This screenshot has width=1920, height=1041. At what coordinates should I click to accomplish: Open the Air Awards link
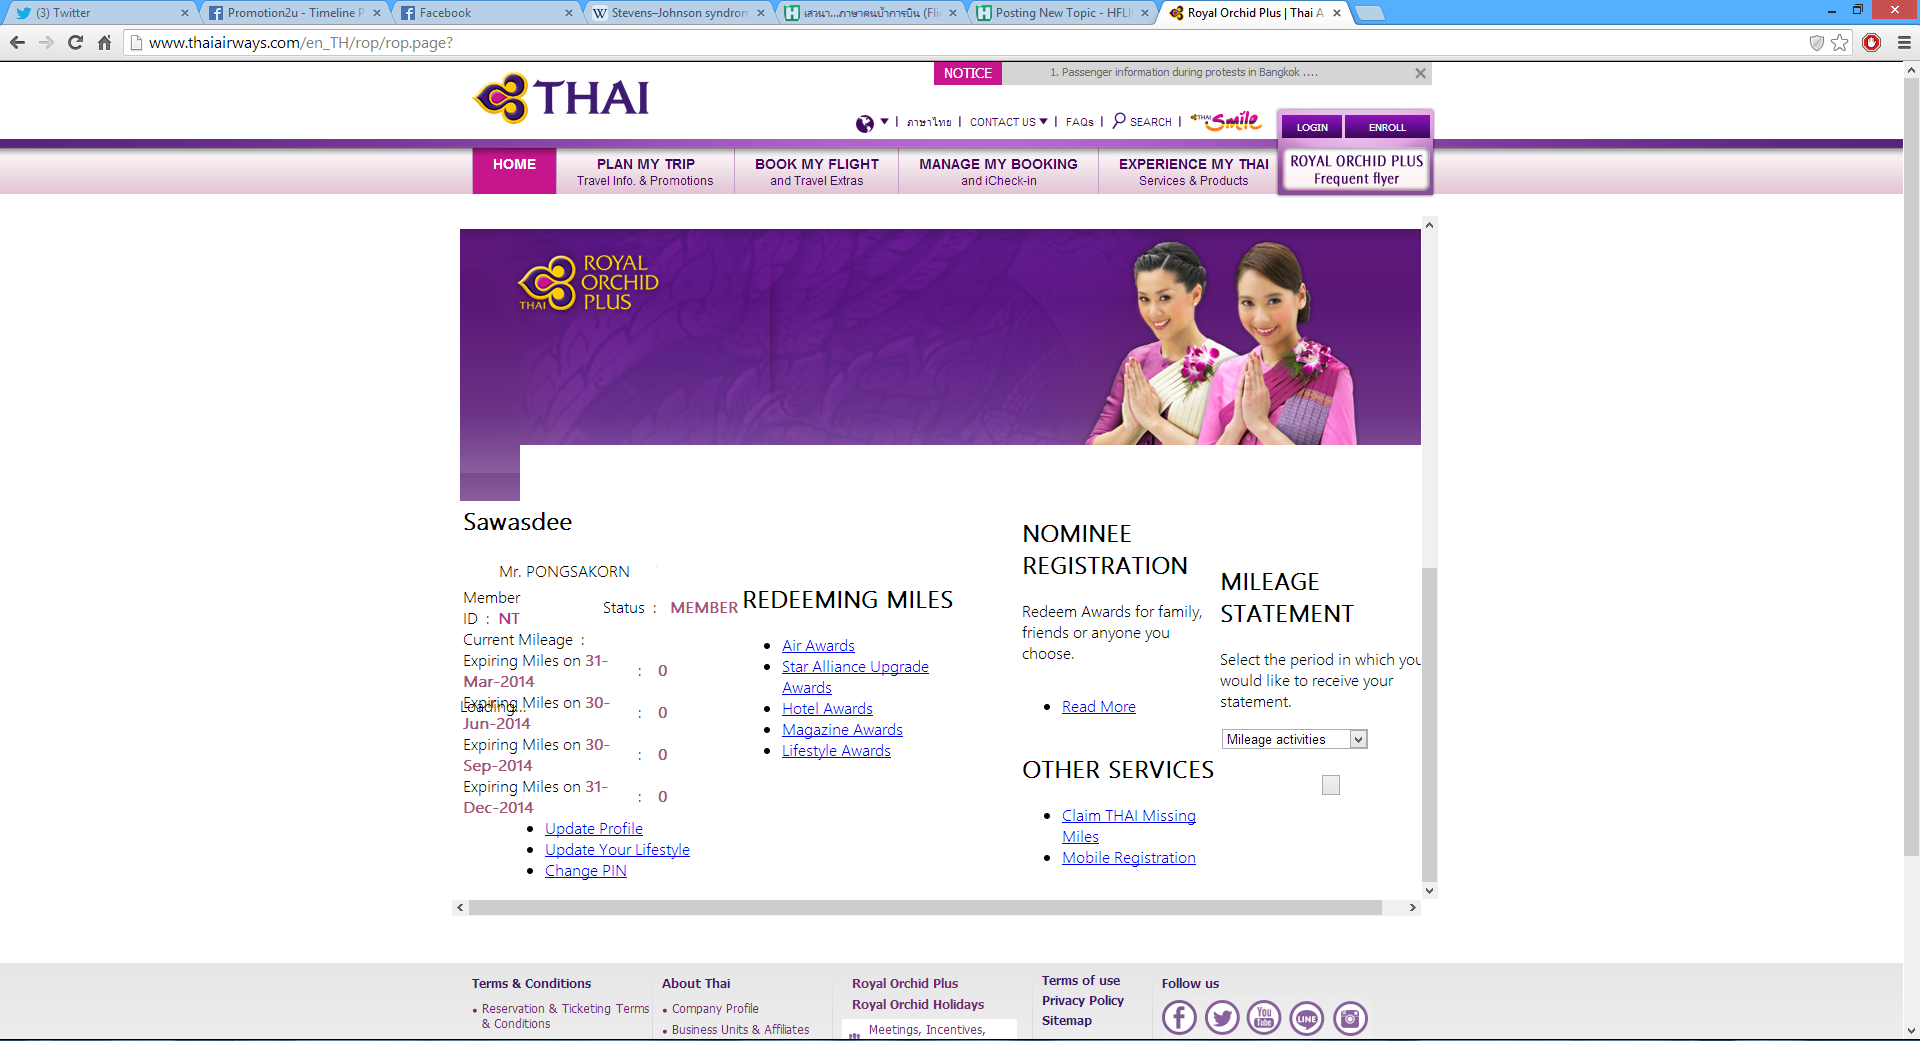818,646
